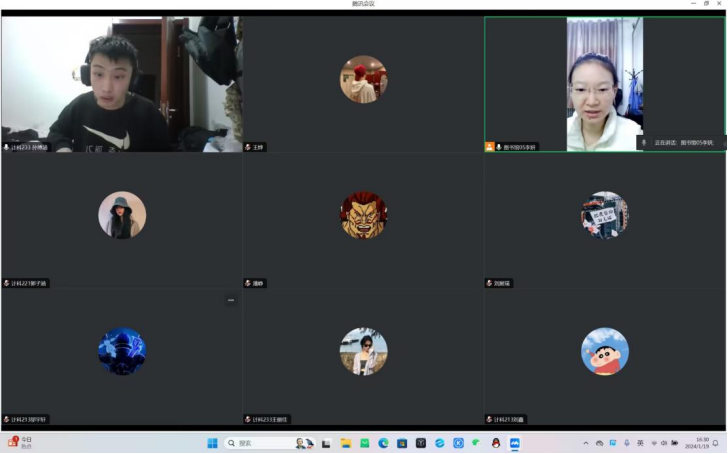Image resolution: width=728 pixels, height=454 pixels.
Task: Open Microsoft Edge from the taskbar
Action: 383,443
